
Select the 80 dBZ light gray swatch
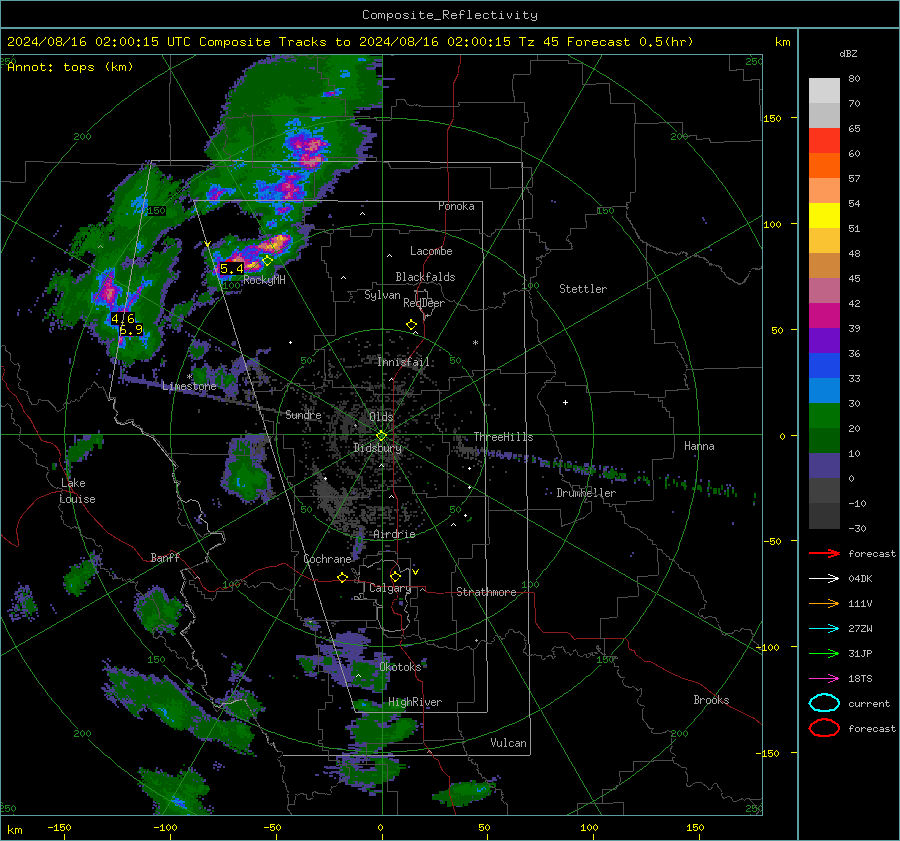coord(824,91)
